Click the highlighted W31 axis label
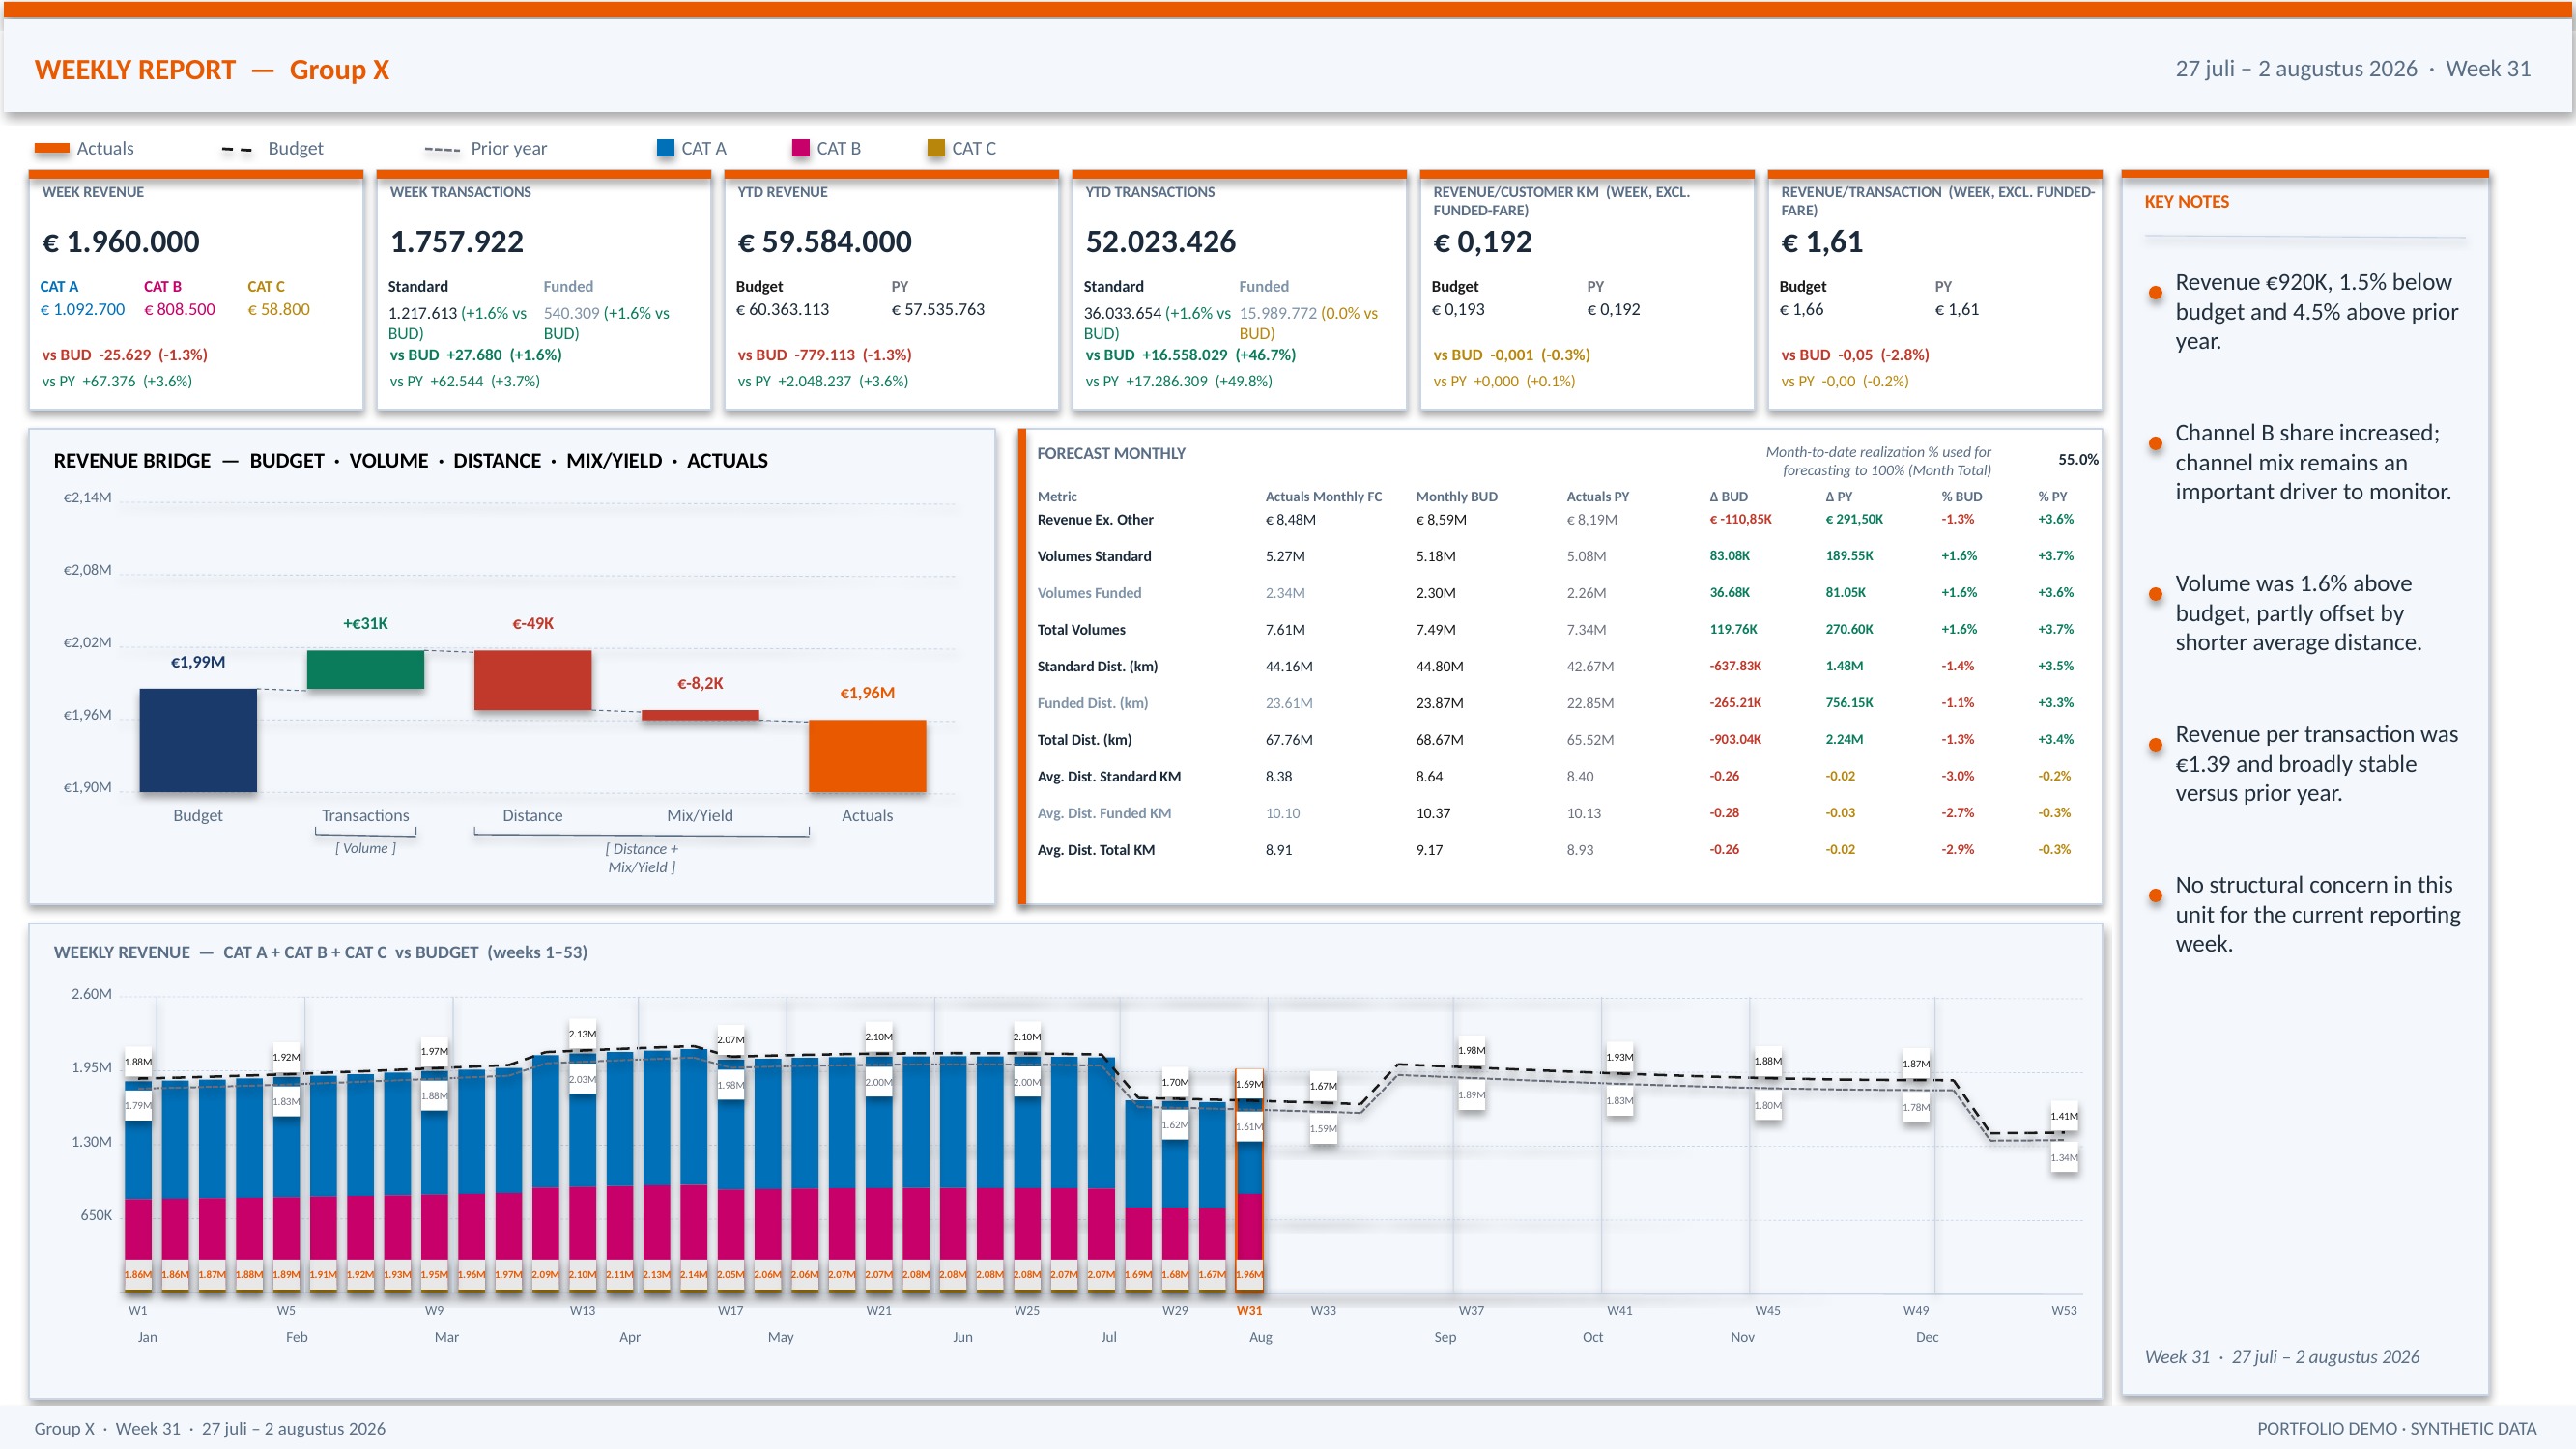 [1249, 1310]
